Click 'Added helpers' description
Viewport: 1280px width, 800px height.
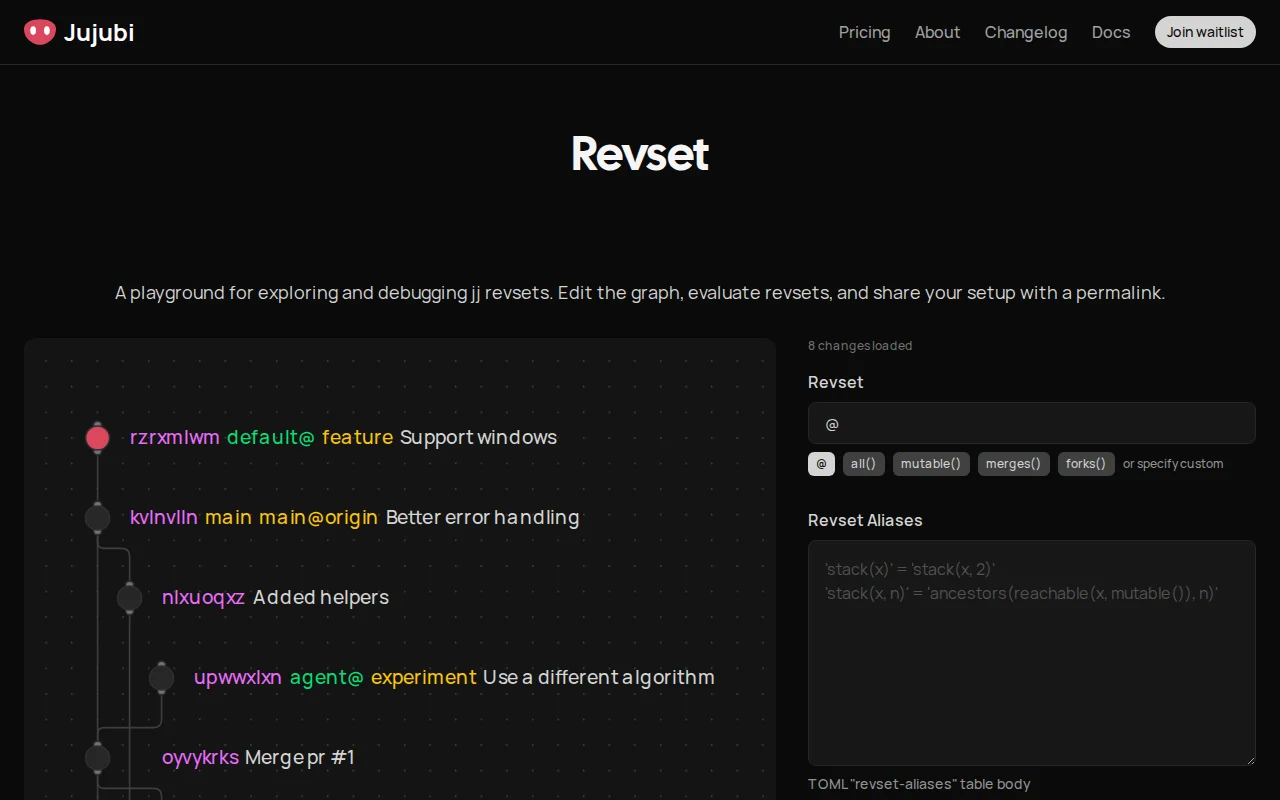321,597
